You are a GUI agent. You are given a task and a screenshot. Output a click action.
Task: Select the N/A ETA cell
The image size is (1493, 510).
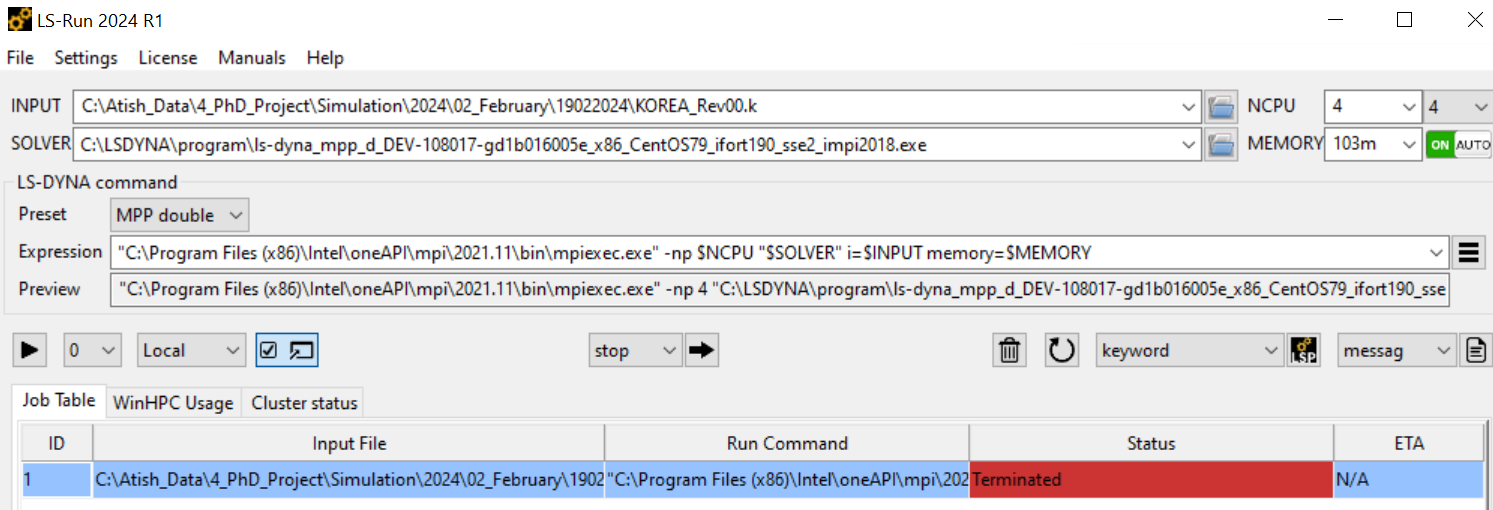1408,480
